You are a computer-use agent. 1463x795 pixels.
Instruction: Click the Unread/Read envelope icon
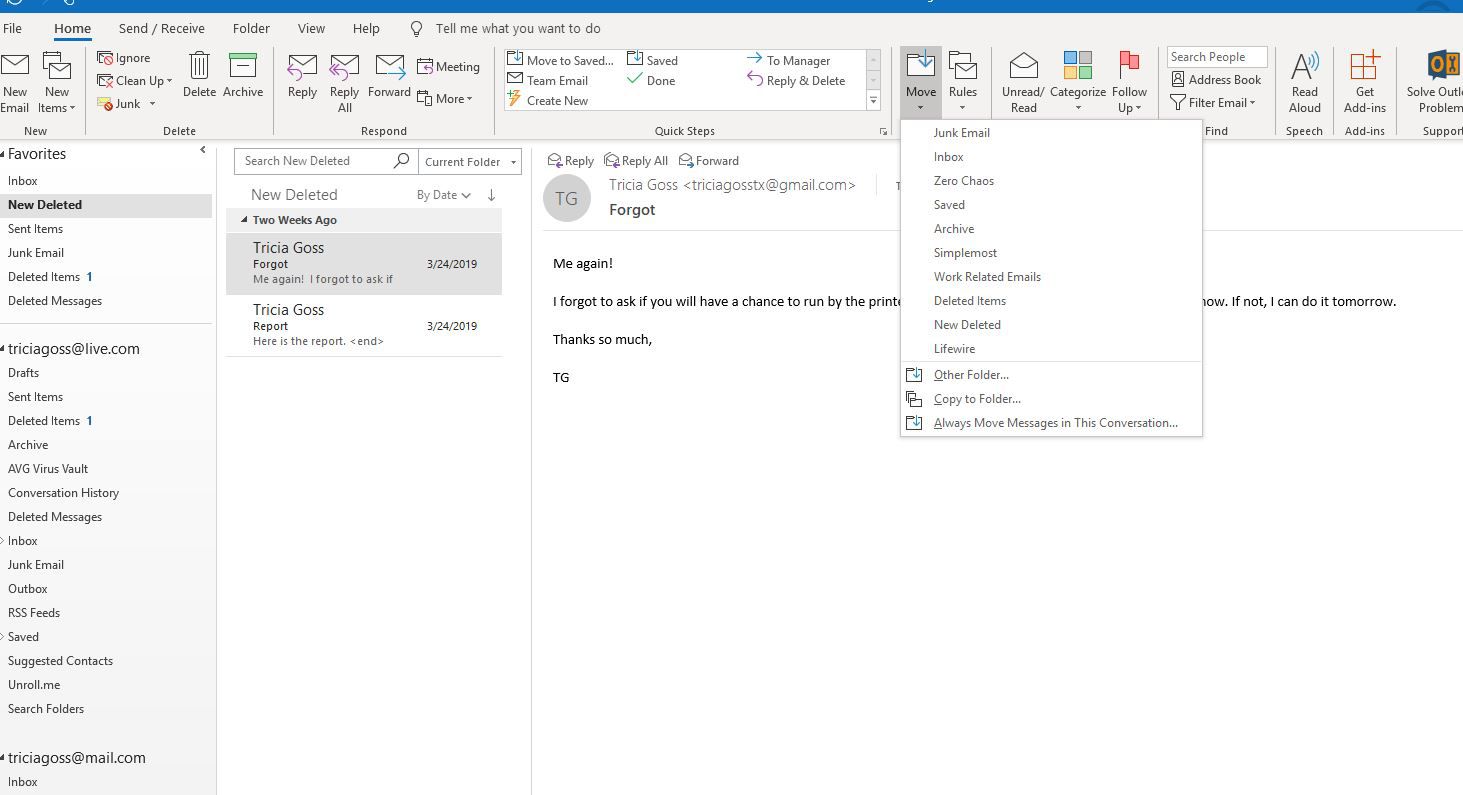pos(1023,67)
